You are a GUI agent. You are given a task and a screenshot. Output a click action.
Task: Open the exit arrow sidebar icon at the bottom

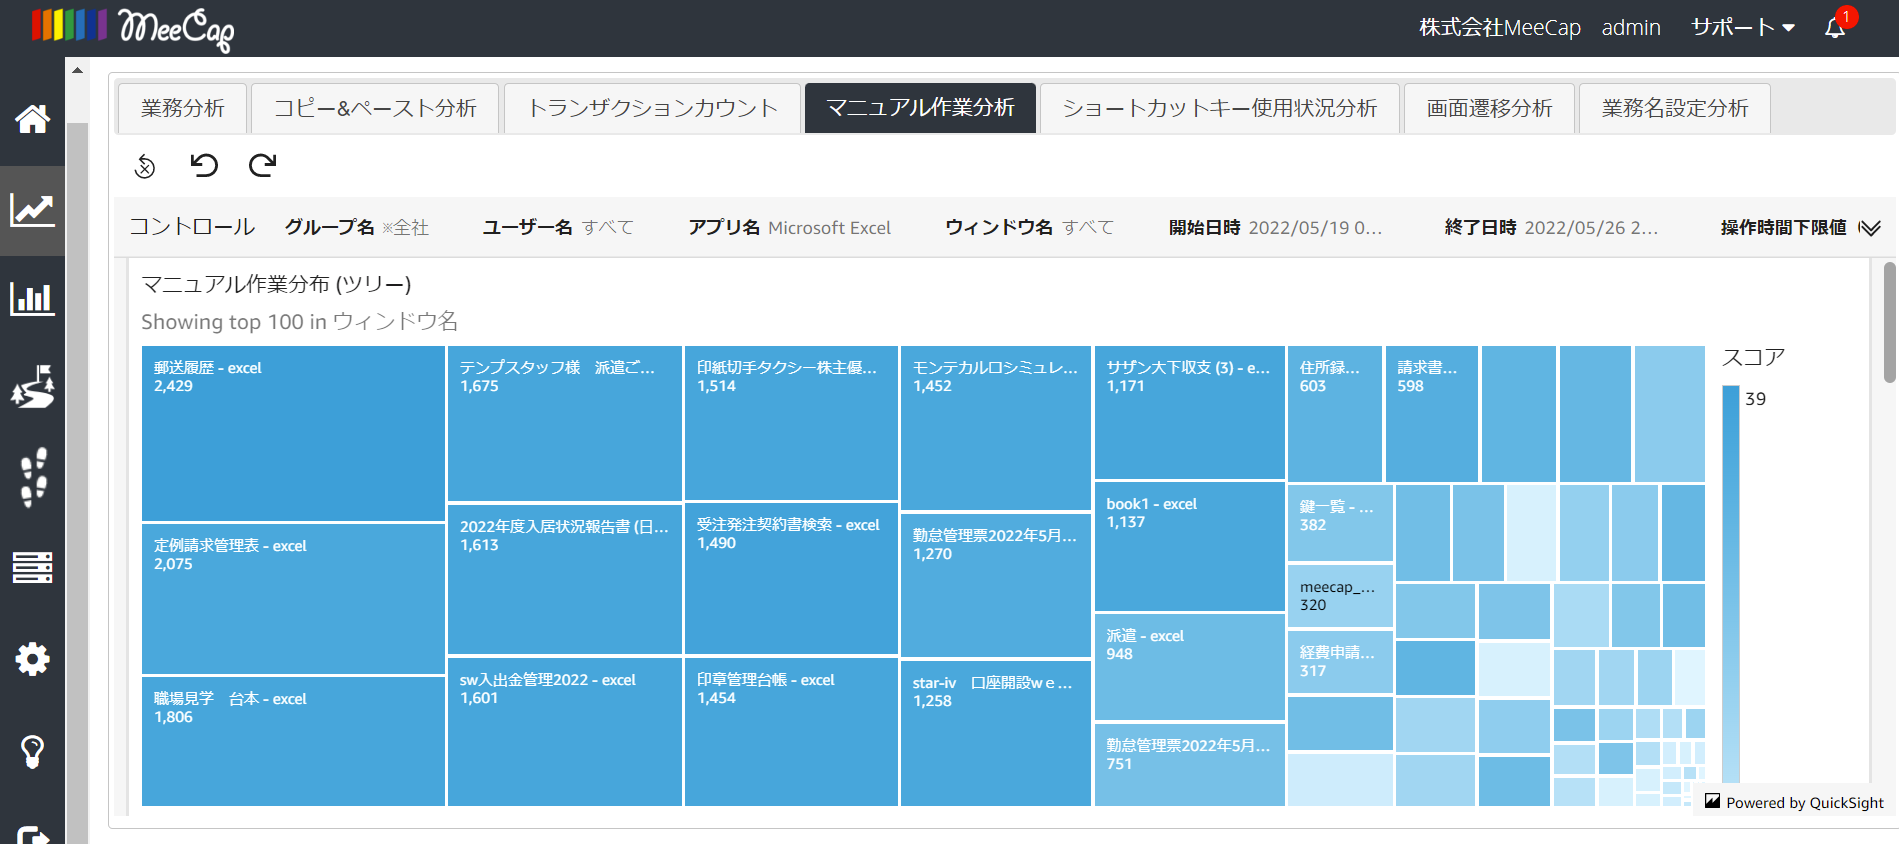[32, 834]
